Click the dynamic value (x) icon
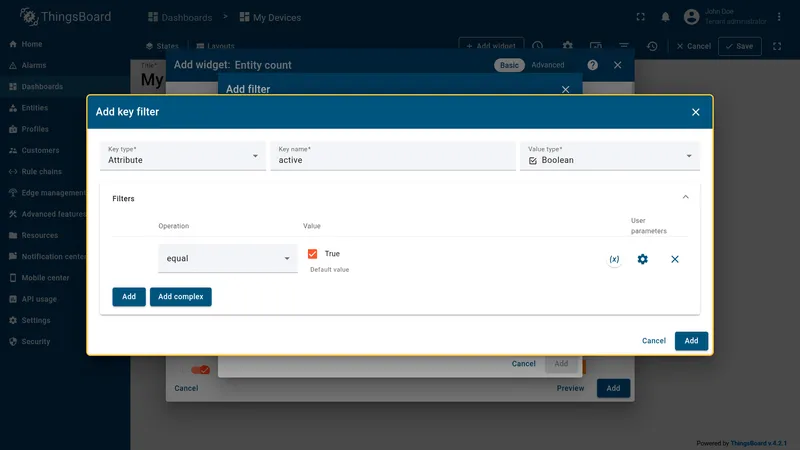Screen dimensions: 800x450 pos(614,259)
